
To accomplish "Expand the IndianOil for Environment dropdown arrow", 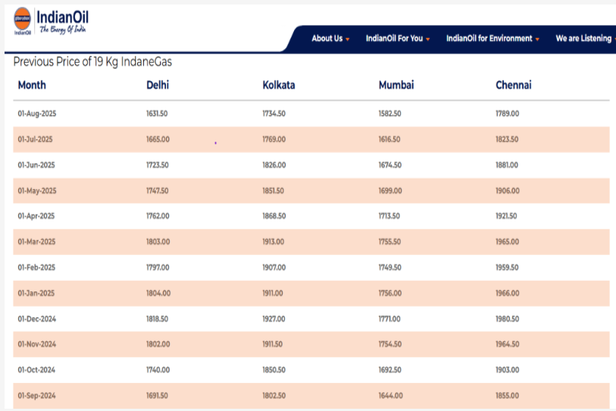I will [x=537, y=39].
